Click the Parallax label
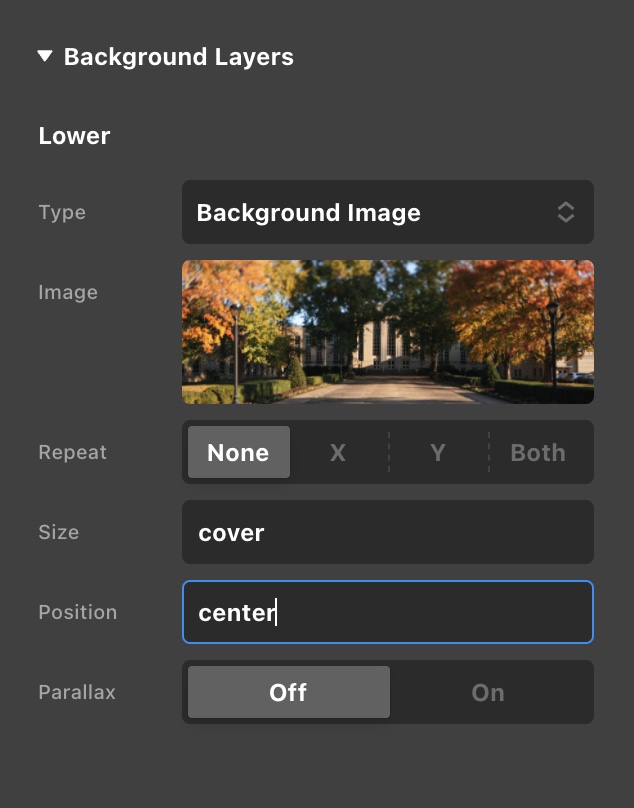This screenshot has height=808, width=634. pos(77,692)
